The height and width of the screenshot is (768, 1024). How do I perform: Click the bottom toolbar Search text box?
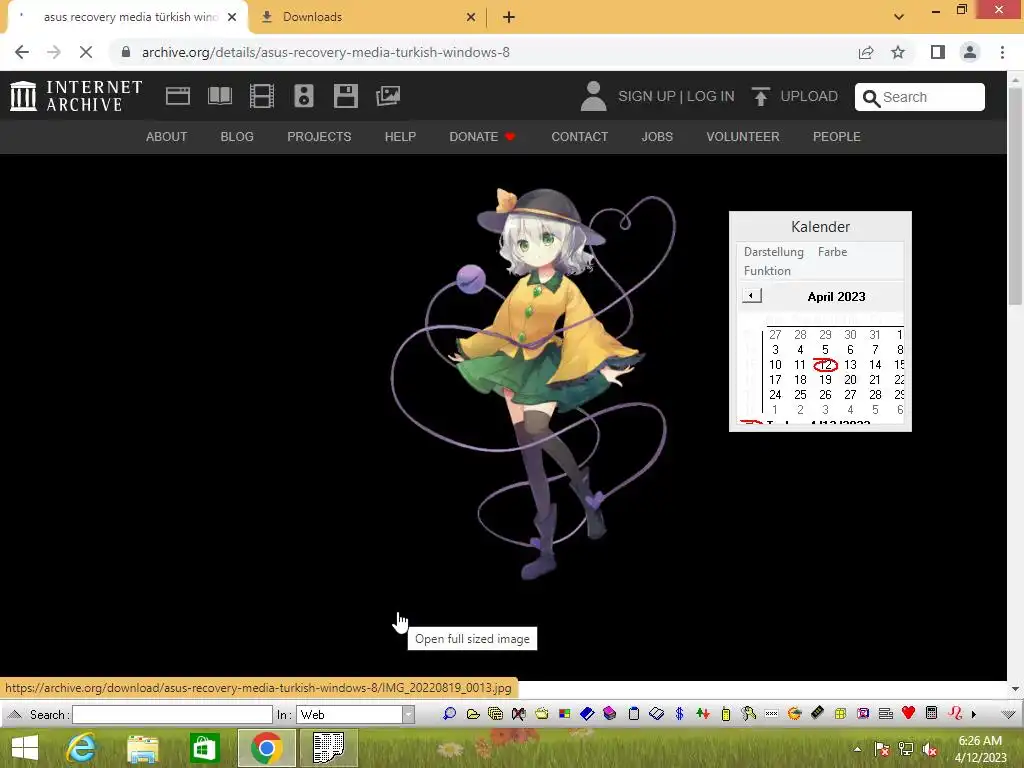click(172, 714)
